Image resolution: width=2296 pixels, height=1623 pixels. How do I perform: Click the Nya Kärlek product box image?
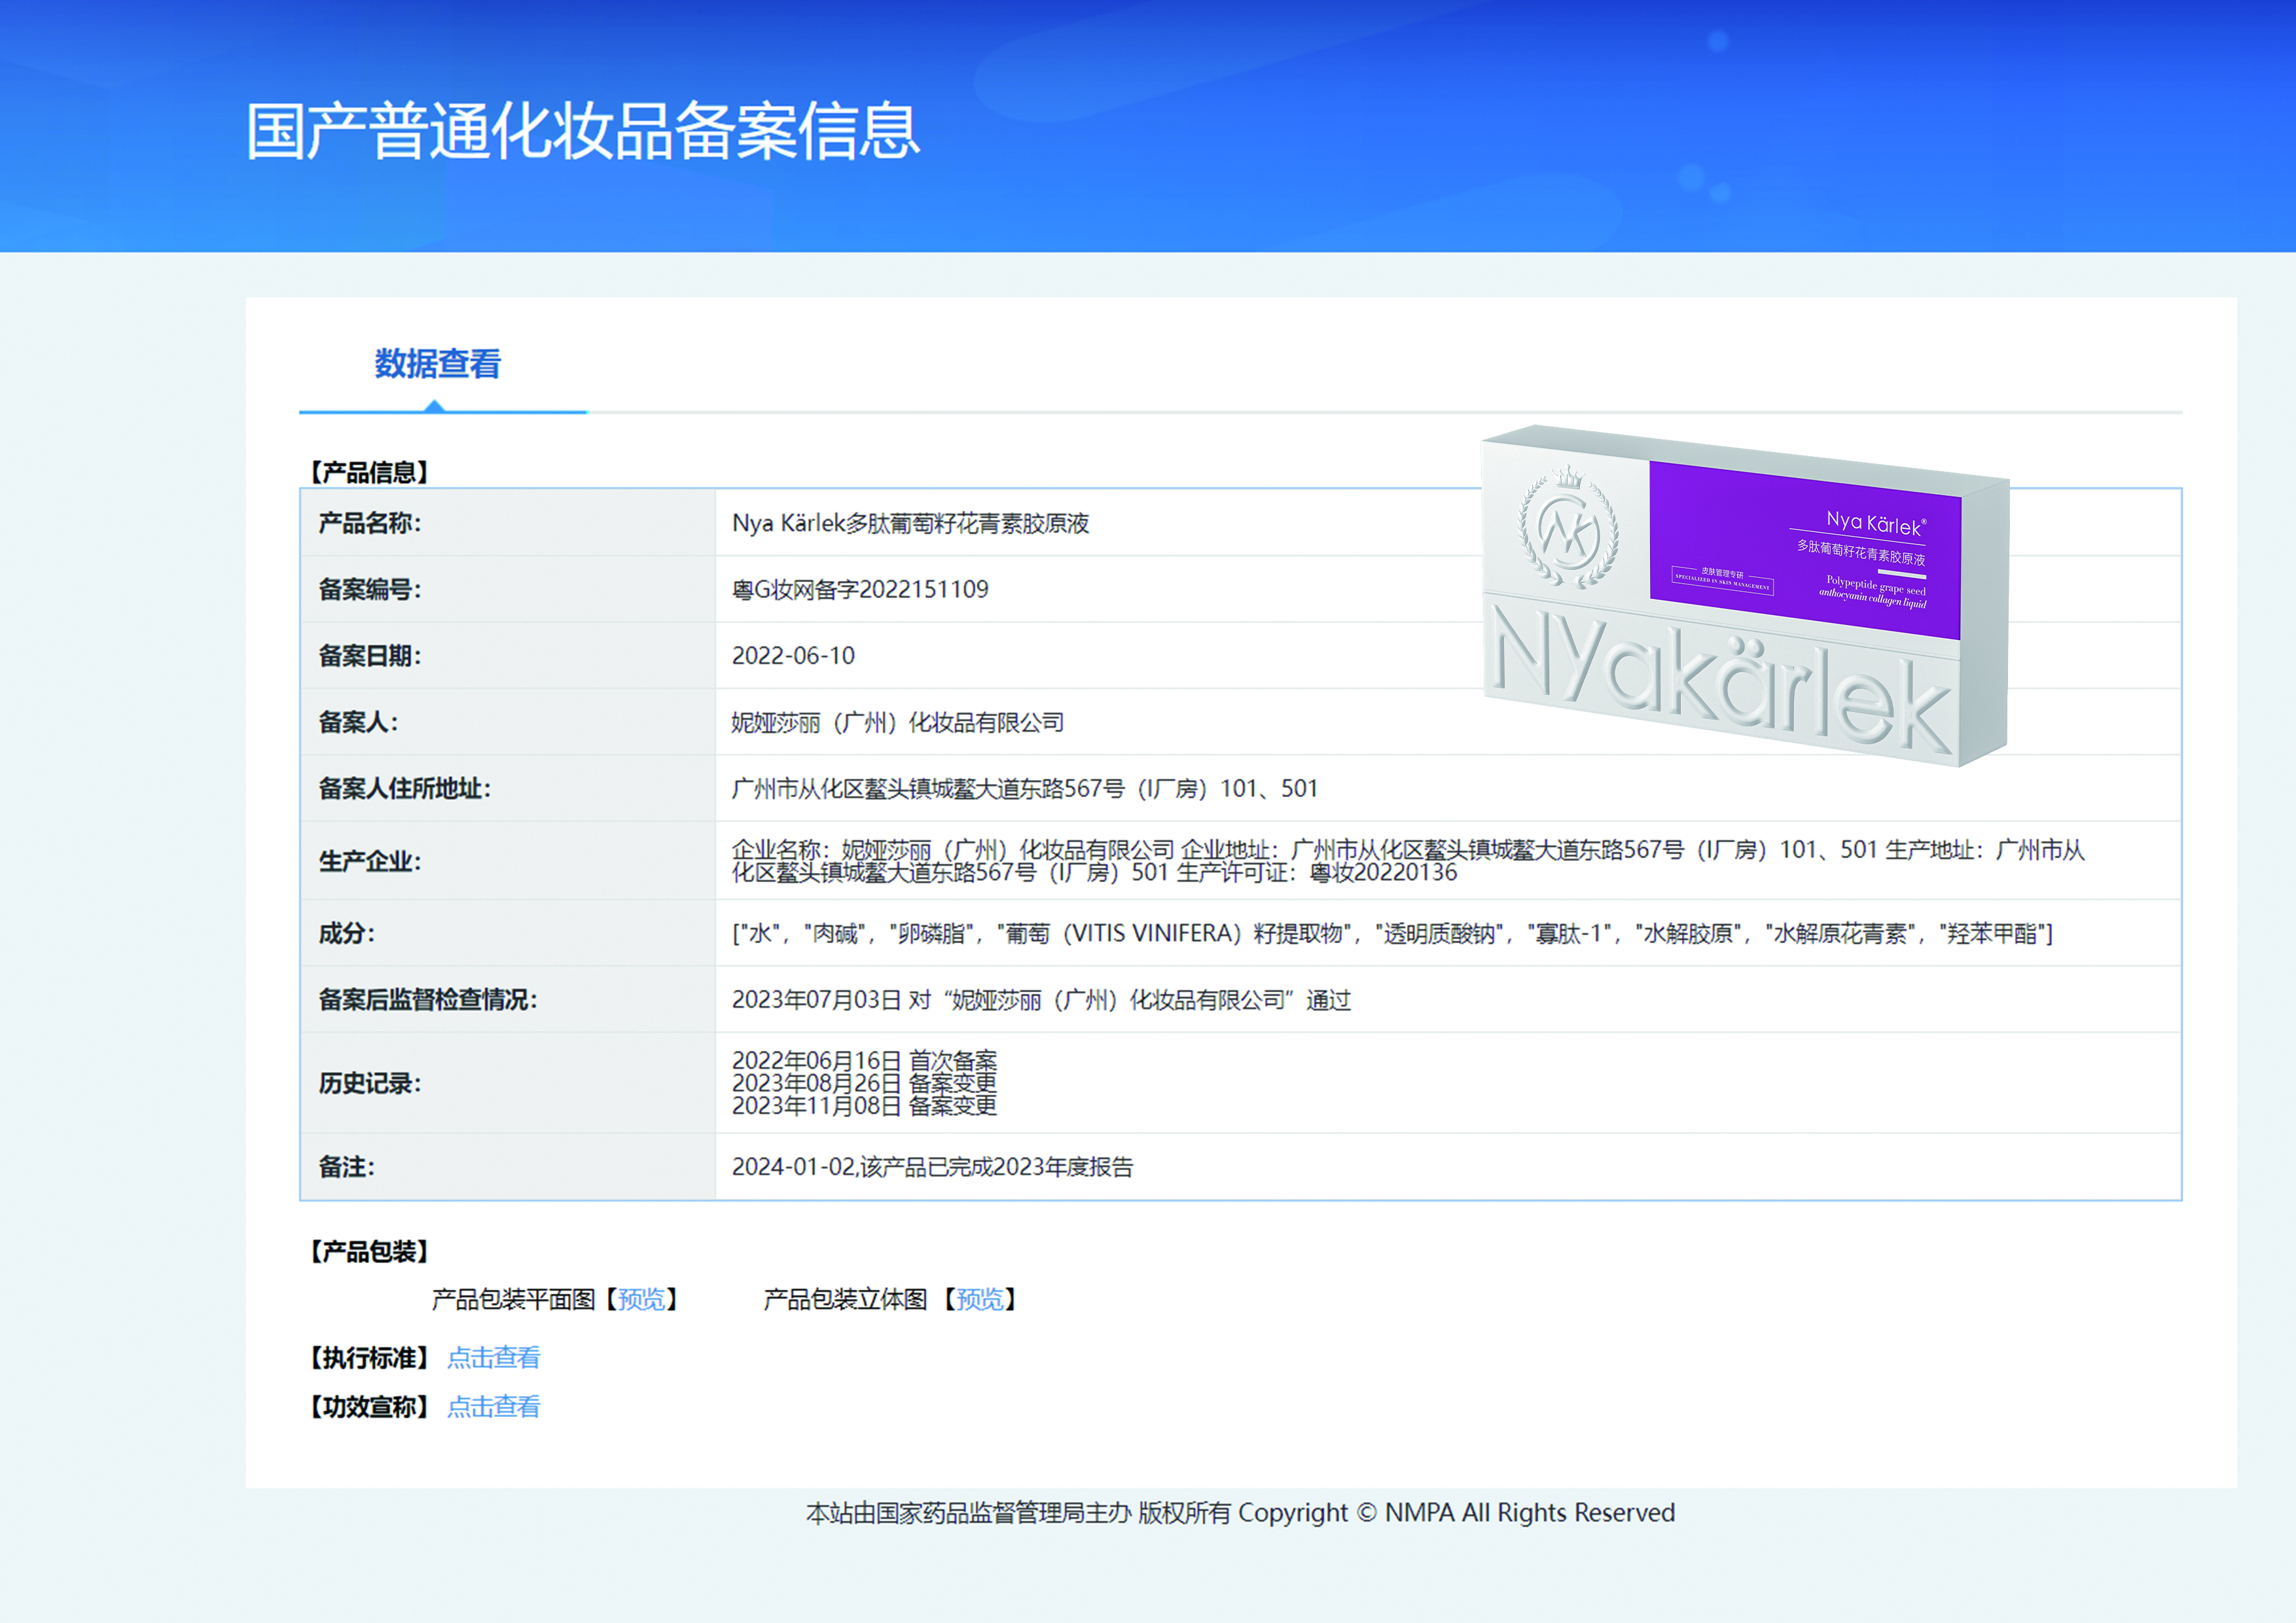click(1745, 596)
